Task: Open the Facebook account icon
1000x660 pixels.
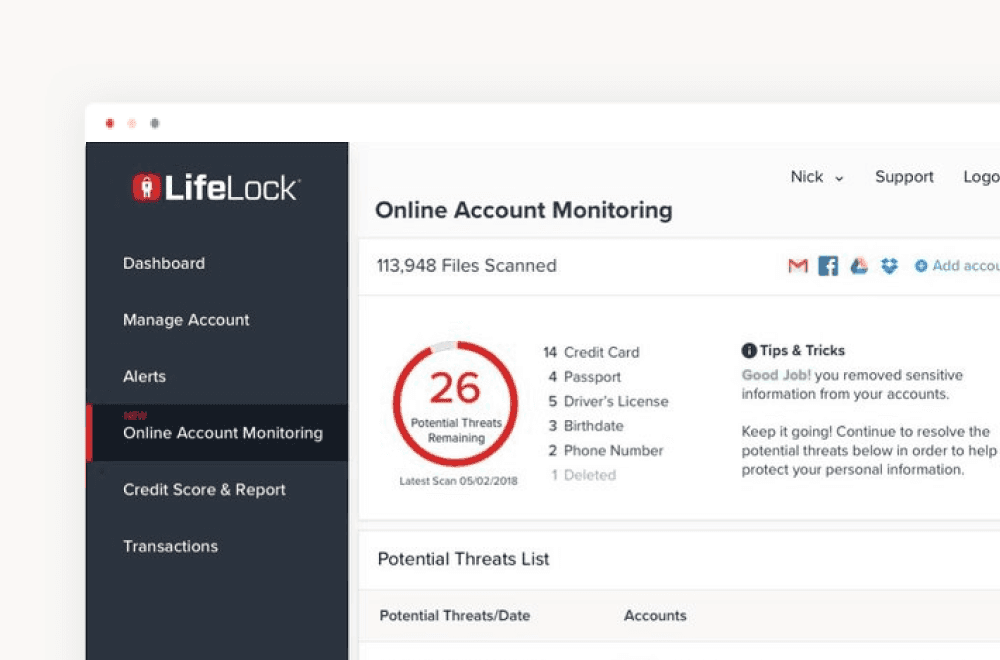Action: tap(828, 266)
